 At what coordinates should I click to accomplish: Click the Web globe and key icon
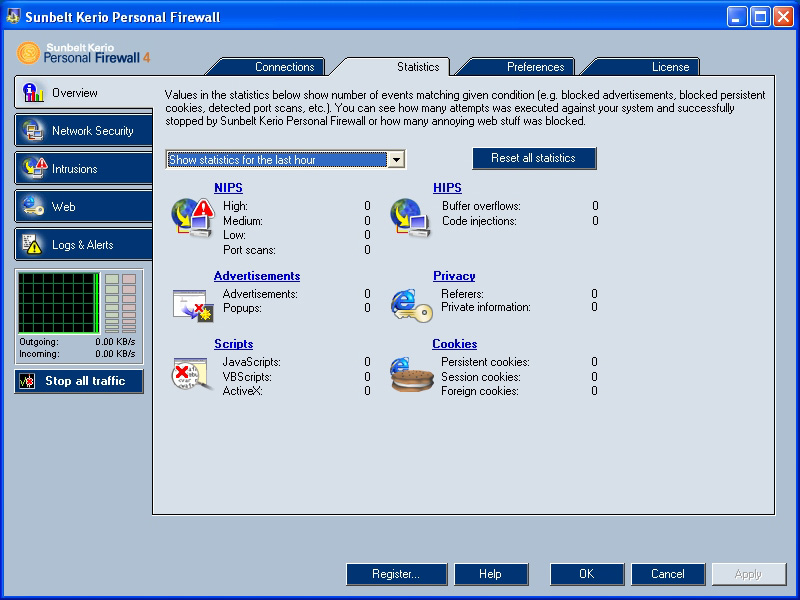point(33,206)
